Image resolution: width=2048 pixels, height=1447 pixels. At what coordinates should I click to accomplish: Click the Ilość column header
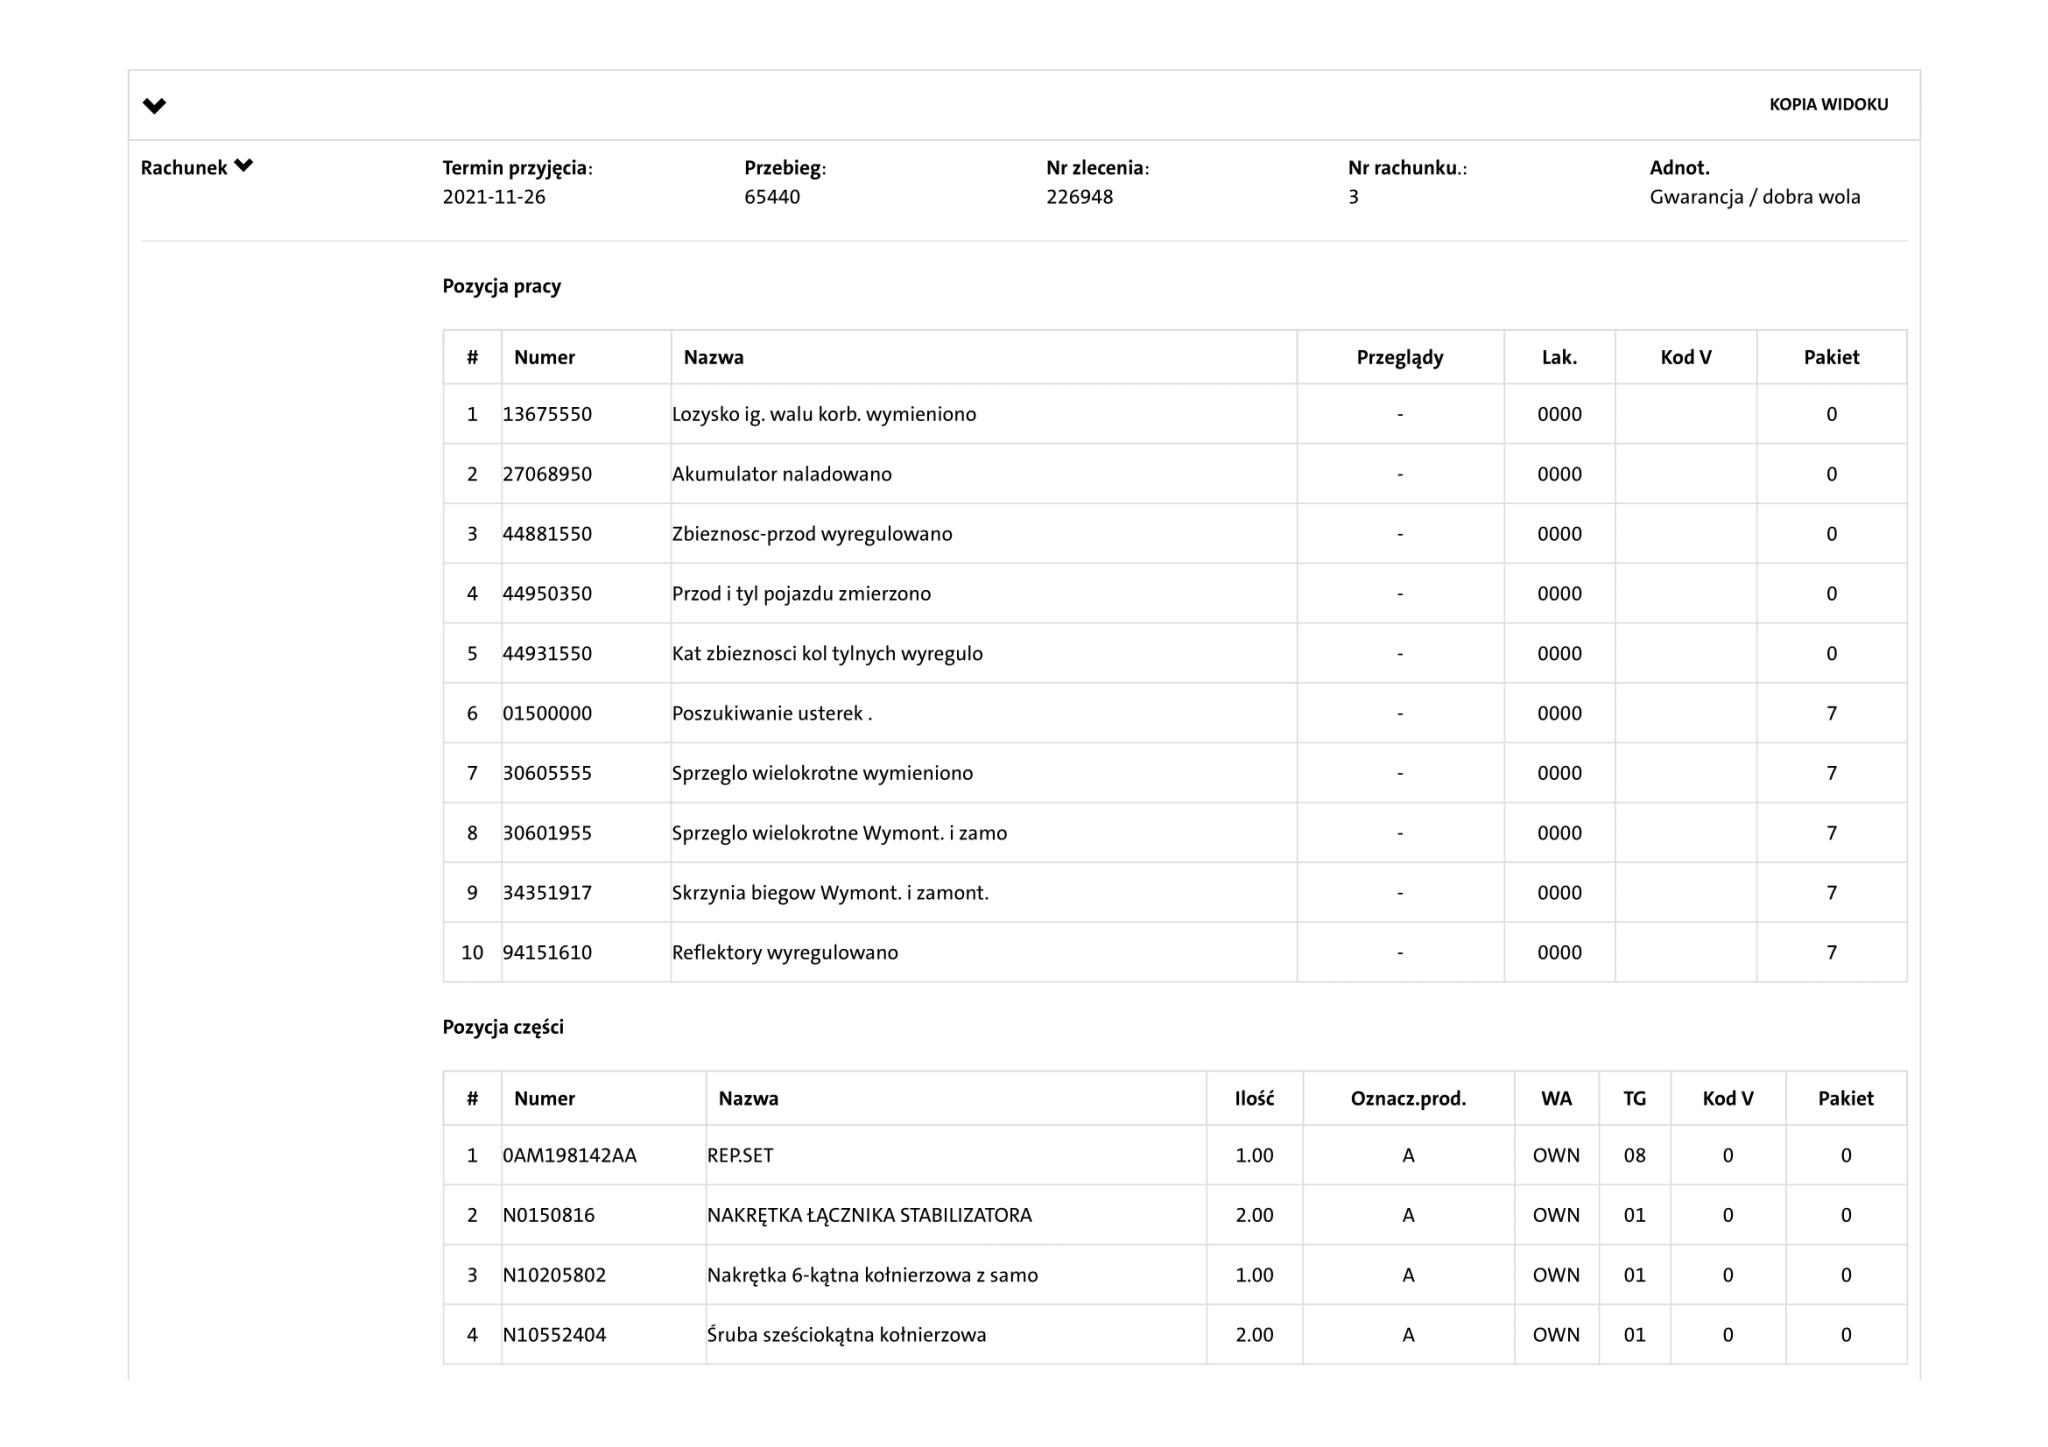click(1254, 1098)
